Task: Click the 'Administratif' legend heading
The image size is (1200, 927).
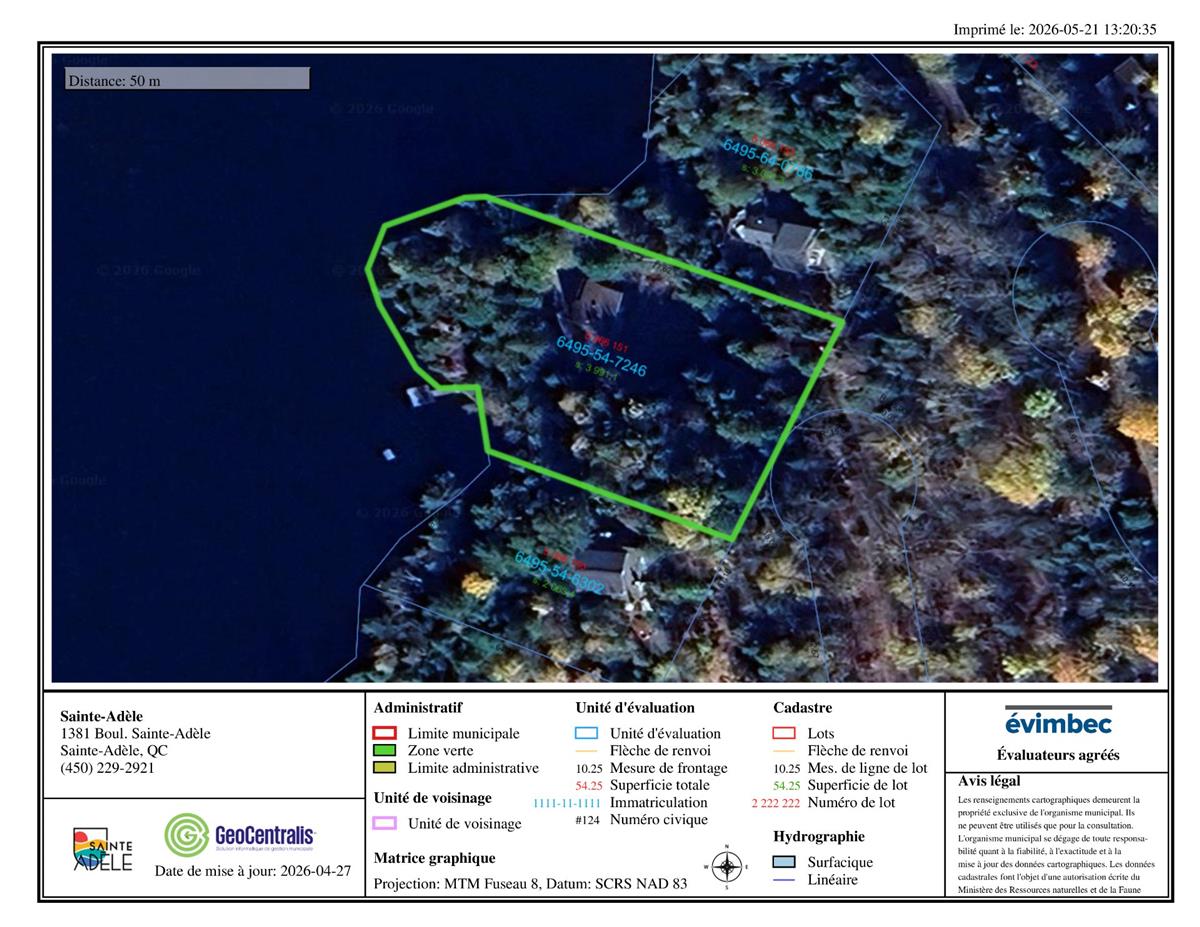Action: (418, 708)
